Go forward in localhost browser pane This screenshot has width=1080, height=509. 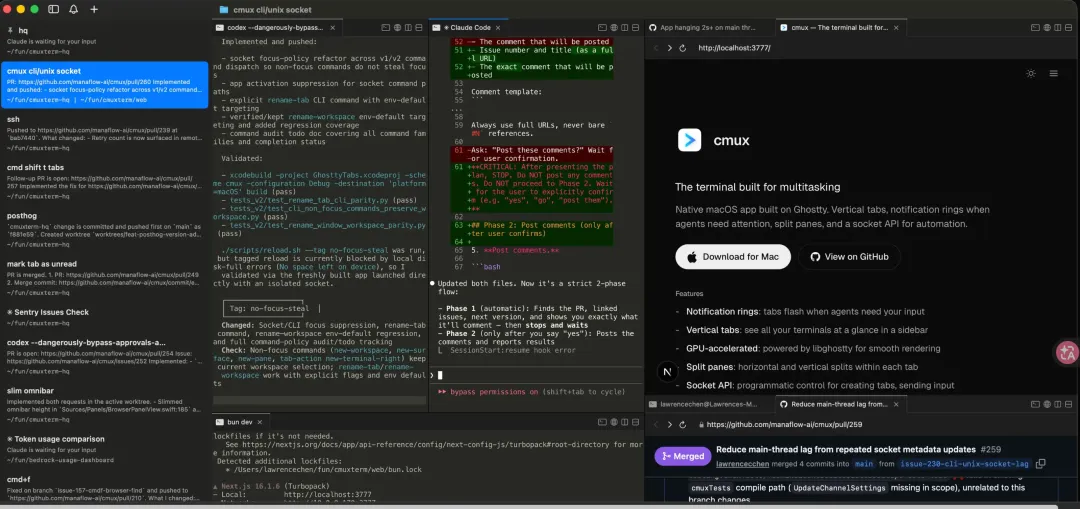point(669,48)
